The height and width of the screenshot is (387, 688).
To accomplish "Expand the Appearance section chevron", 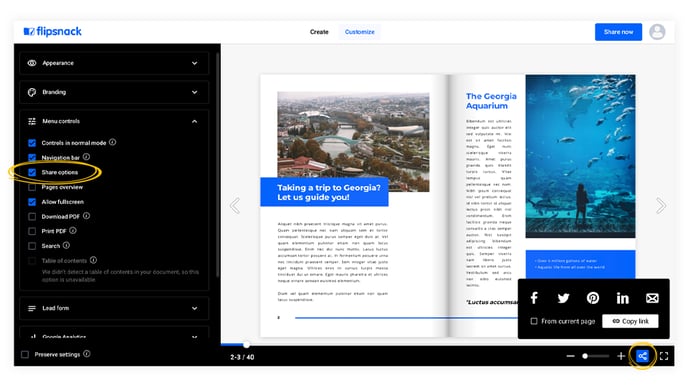I will (194, 63).
